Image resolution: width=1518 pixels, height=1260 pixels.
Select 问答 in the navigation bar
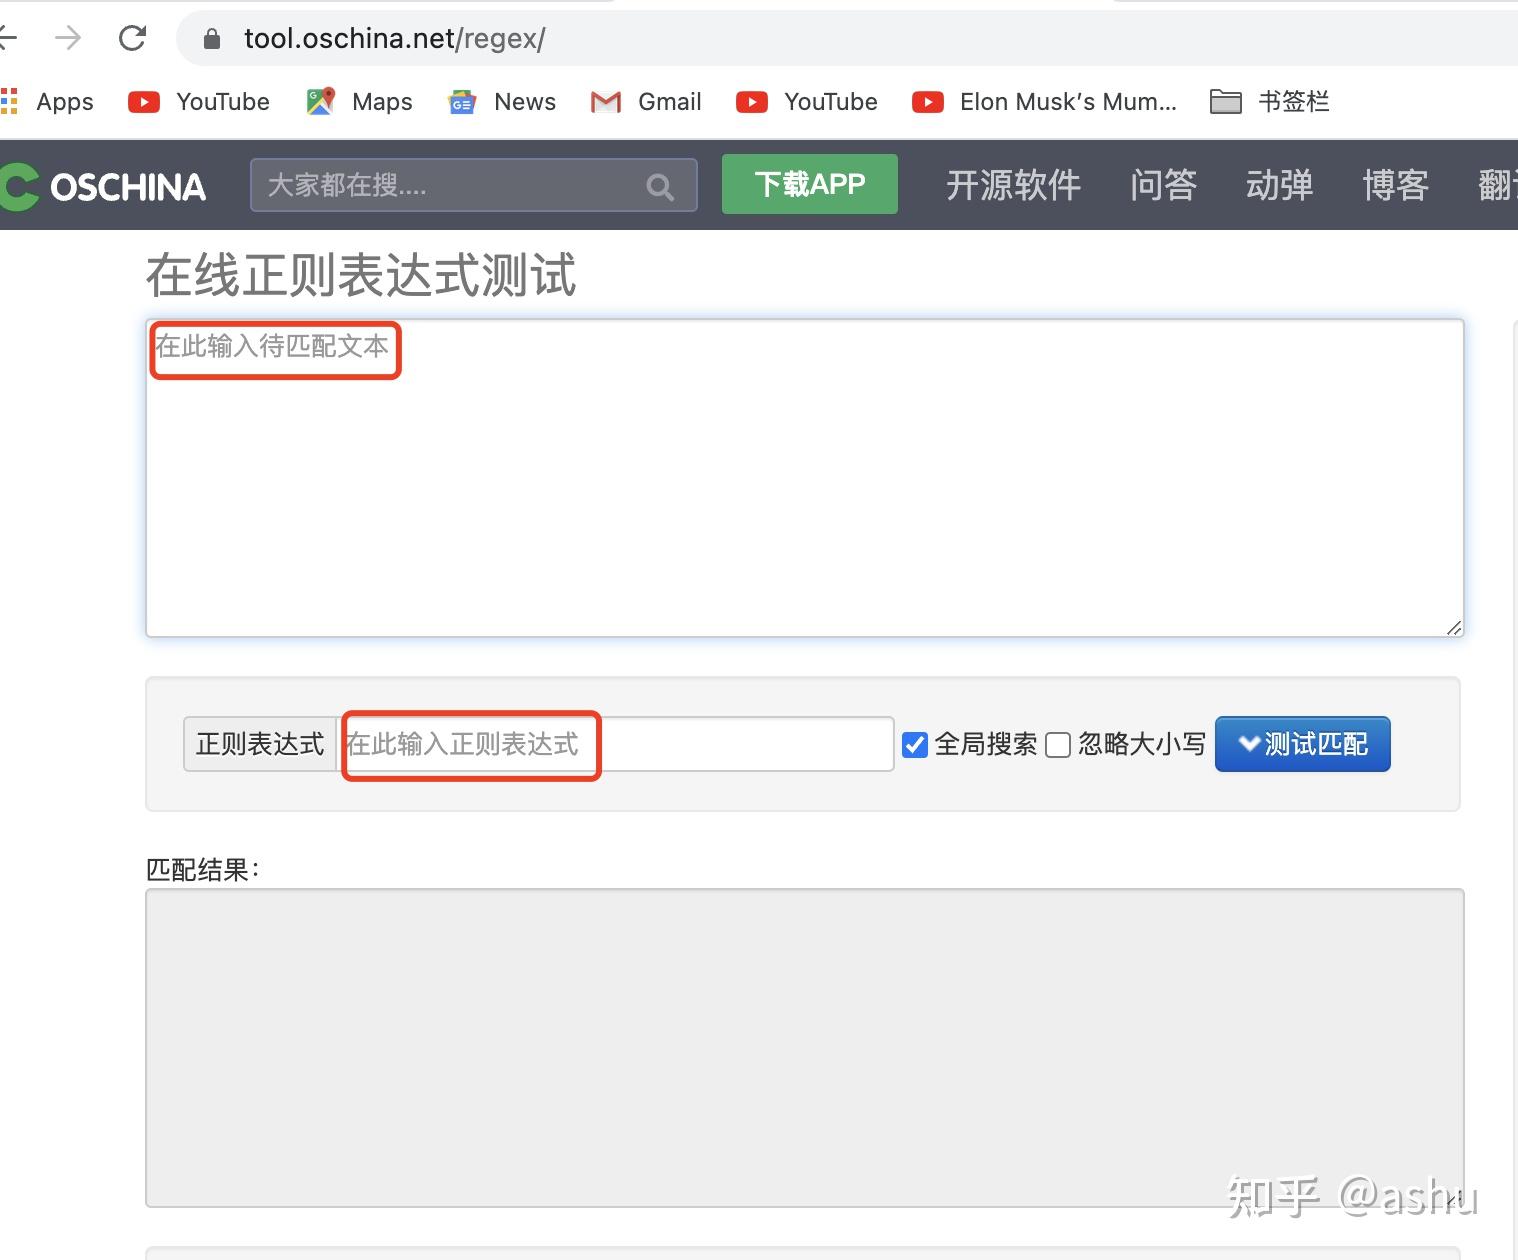1164,186
